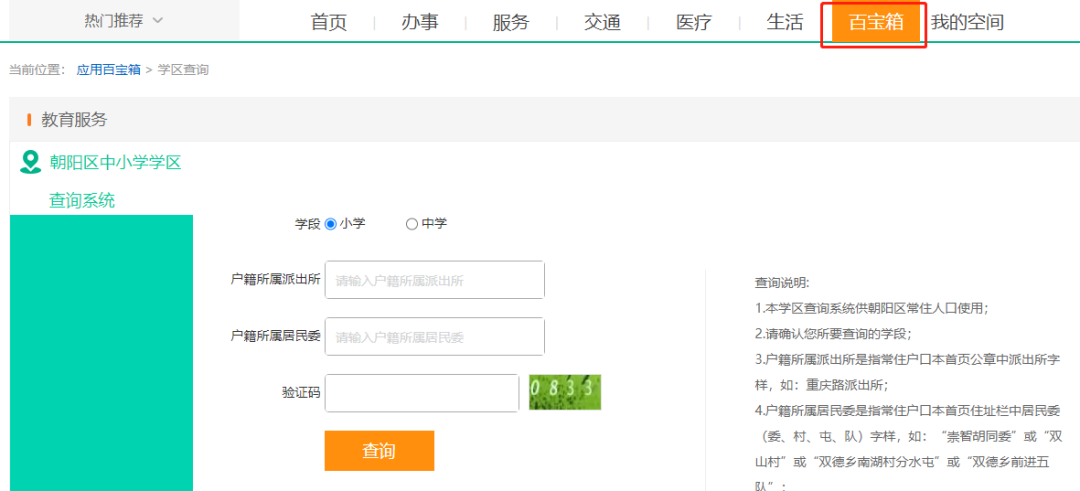Expand the 热门推荐 dropdown

coord(123,20)
